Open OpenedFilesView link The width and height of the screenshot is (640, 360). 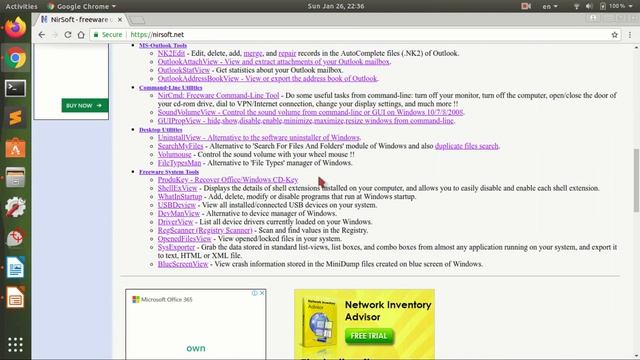[x=184, y=239]
